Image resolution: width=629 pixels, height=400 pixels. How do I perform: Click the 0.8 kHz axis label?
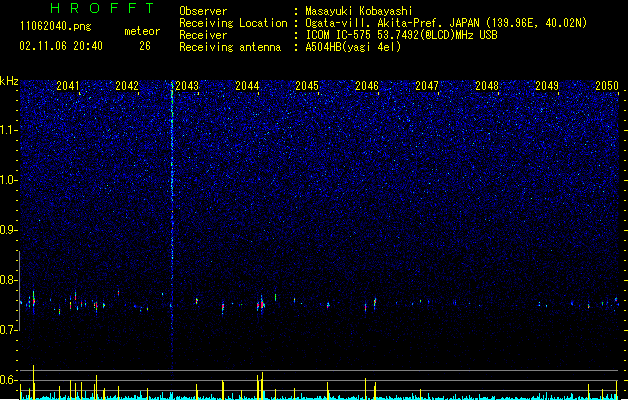tap(9, 280)
